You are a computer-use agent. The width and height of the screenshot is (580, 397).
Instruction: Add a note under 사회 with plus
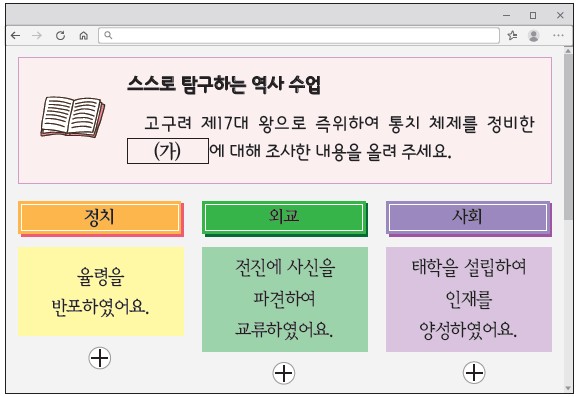[x=474, y=373]
